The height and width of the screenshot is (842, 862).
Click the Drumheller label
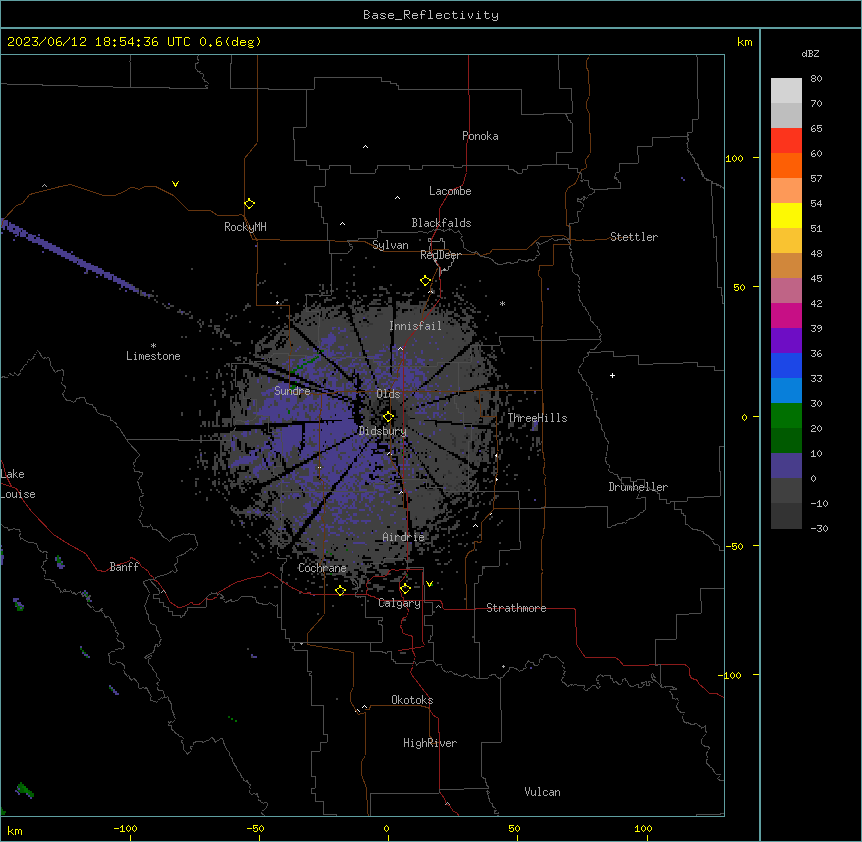click(x=638, y=487)
